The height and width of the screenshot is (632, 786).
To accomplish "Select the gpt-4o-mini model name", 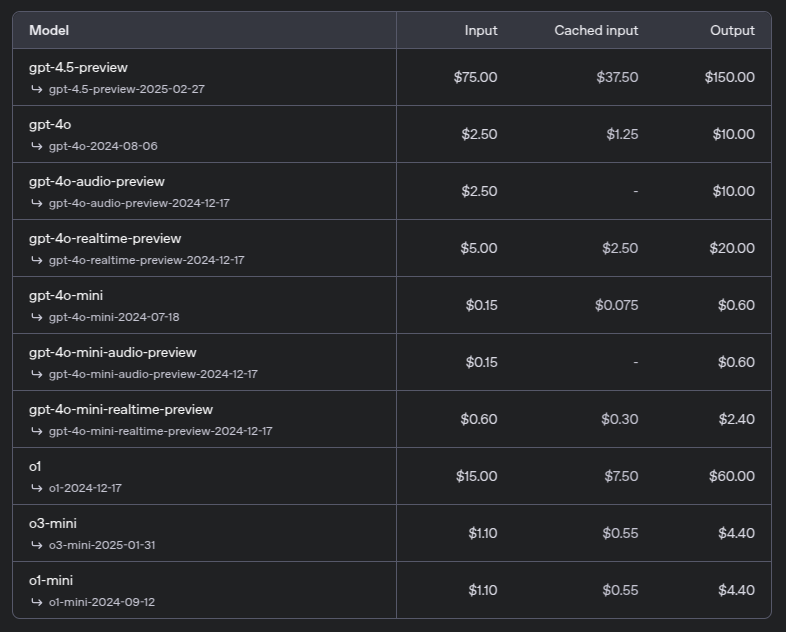I will click(x=66, y=296).
